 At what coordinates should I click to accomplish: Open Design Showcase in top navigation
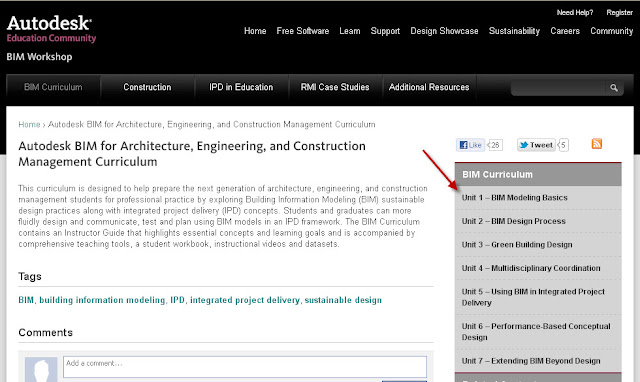point(444,31)
